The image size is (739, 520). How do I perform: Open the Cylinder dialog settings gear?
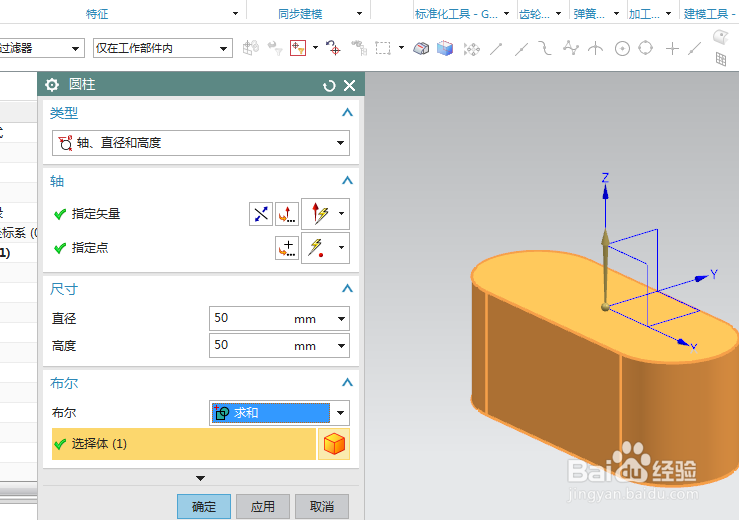click(x=52, y=85)
